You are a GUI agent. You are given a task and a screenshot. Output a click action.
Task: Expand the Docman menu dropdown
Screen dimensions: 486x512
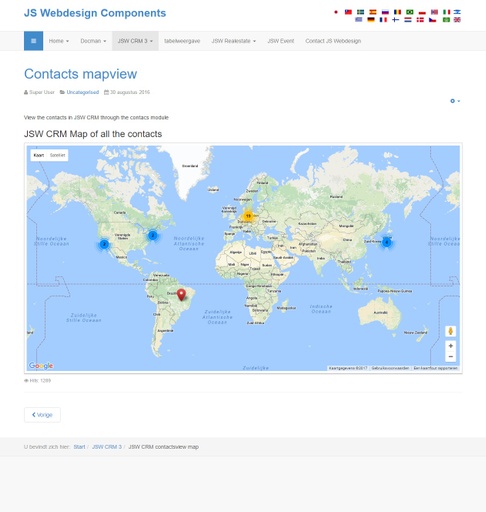93,41
